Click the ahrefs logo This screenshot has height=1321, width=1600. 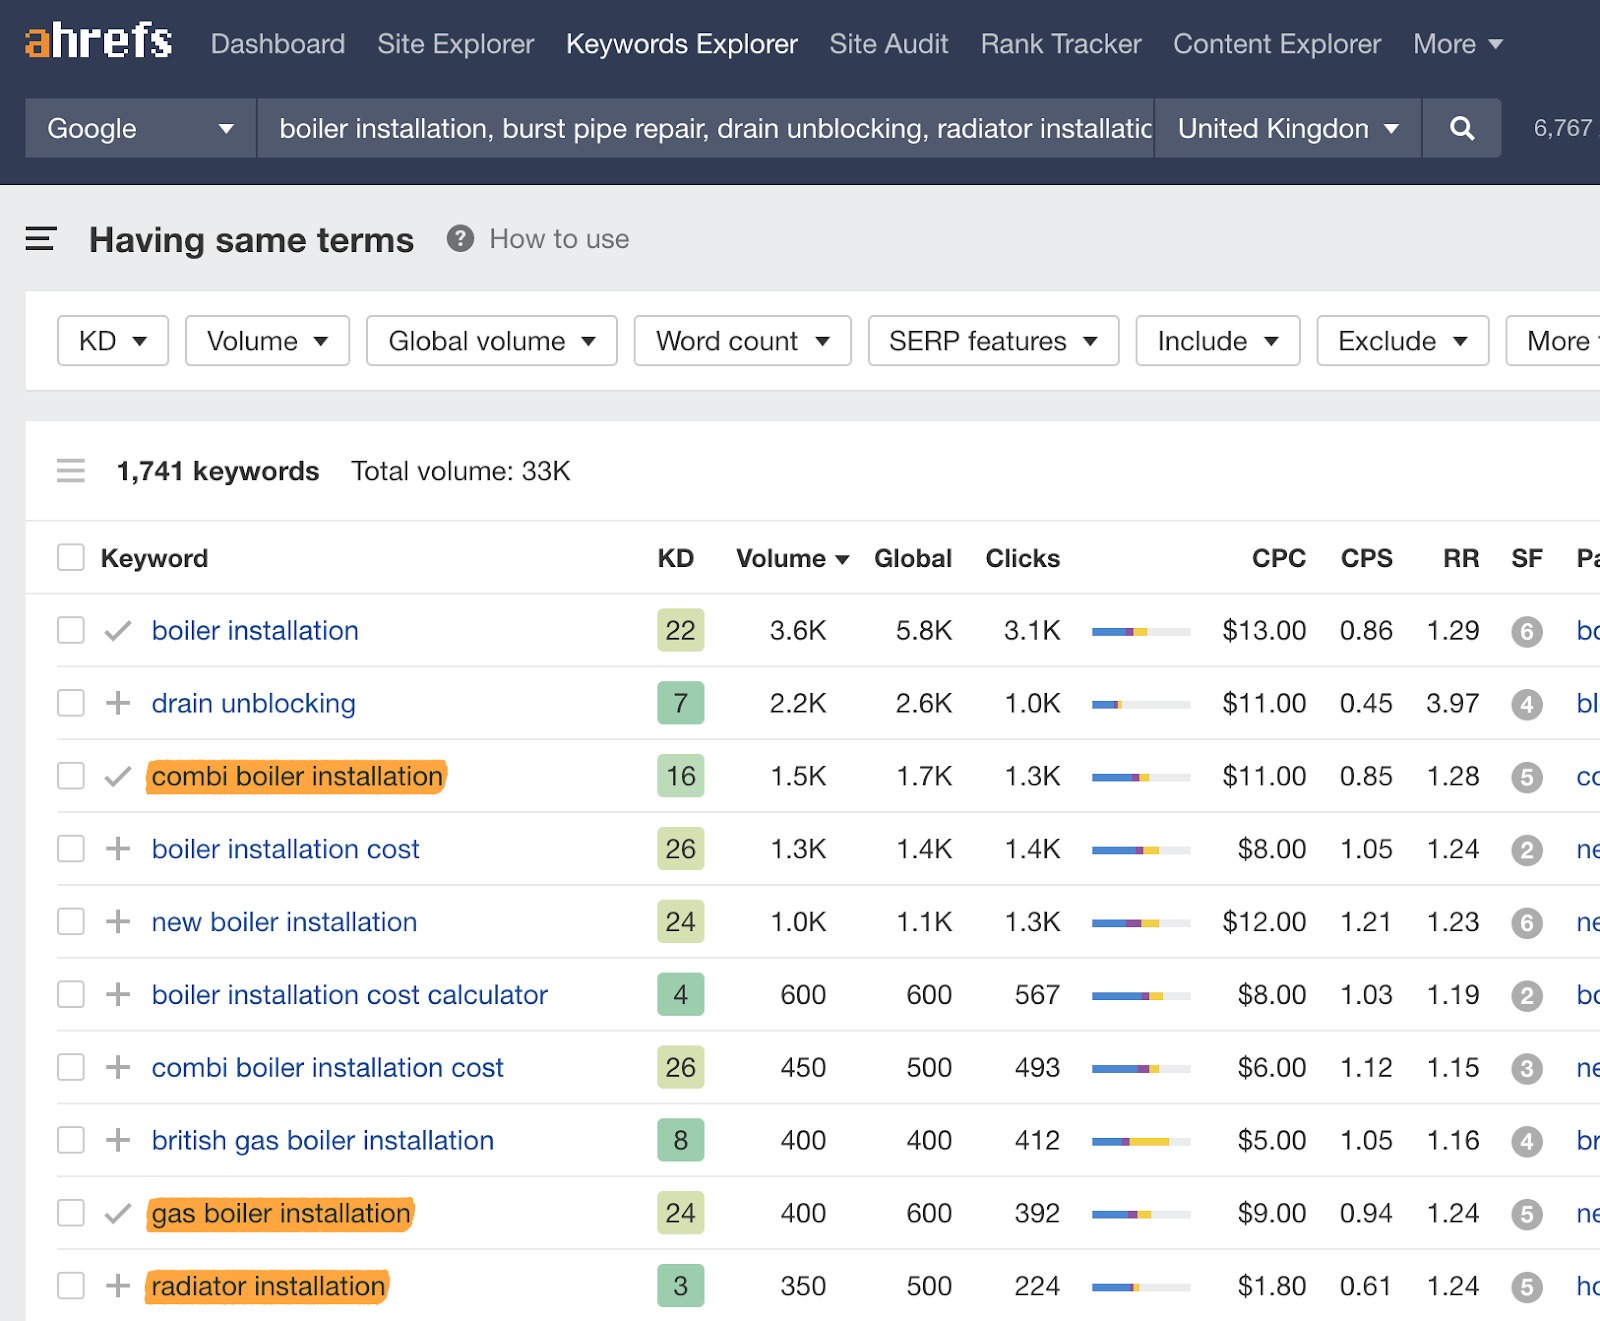[x=97, y=42]
